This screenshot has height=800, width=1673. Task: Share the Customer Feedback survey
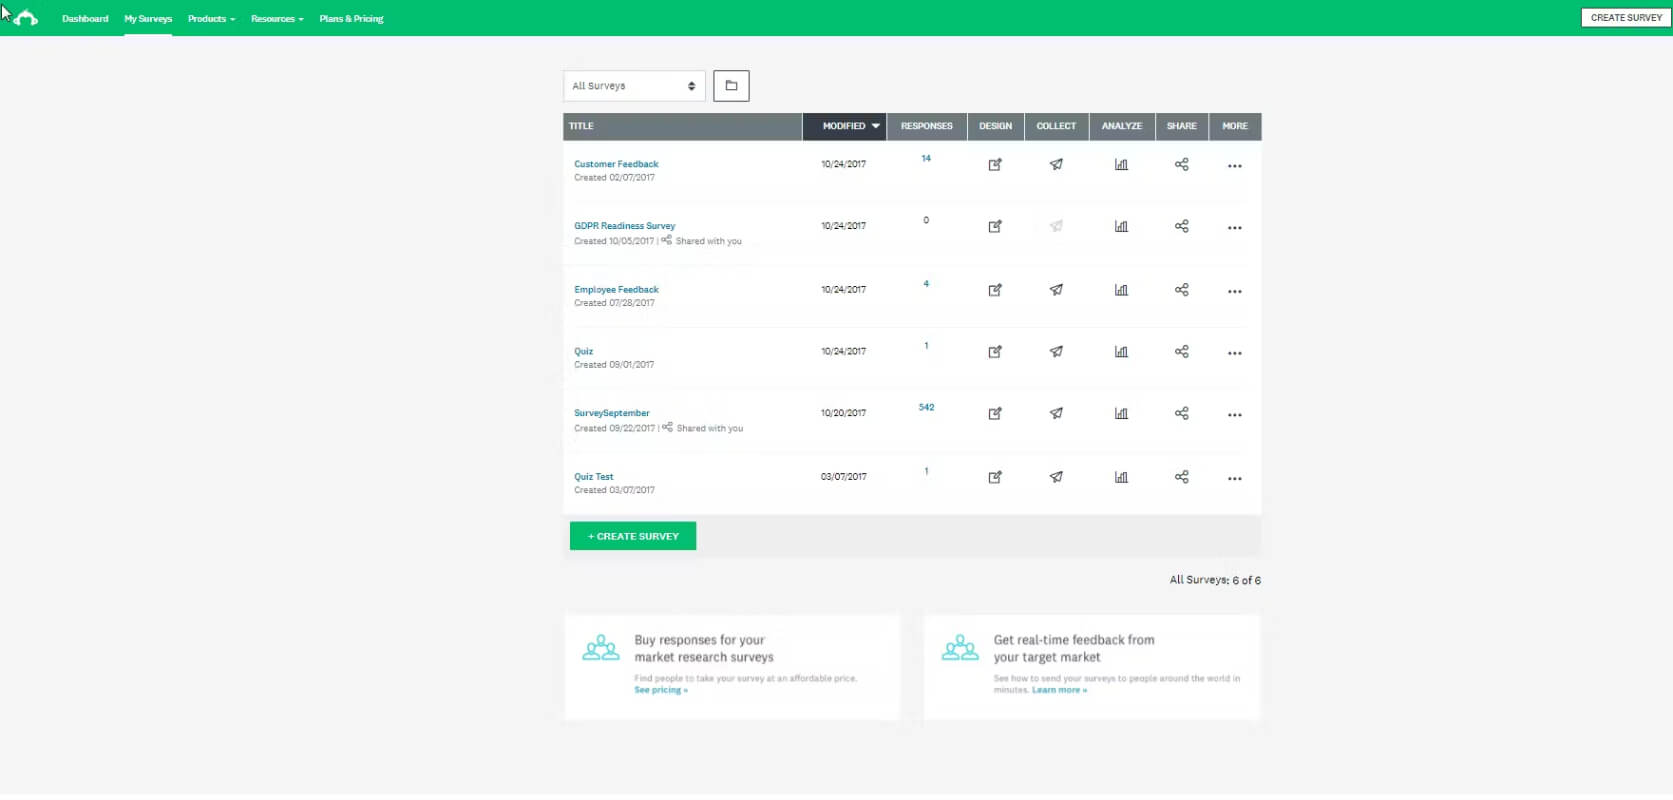pos(1181,165)
